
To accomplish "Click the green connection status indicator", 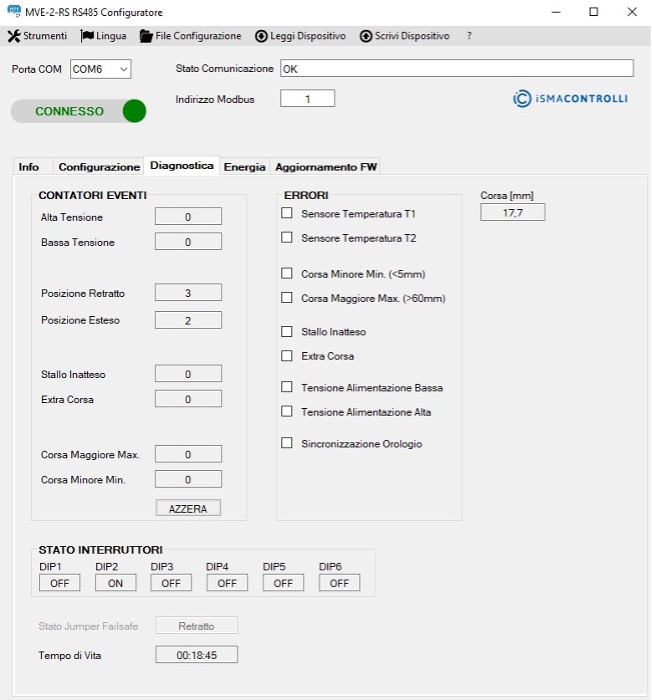I will pyautogui.click(x=134, y=111).
